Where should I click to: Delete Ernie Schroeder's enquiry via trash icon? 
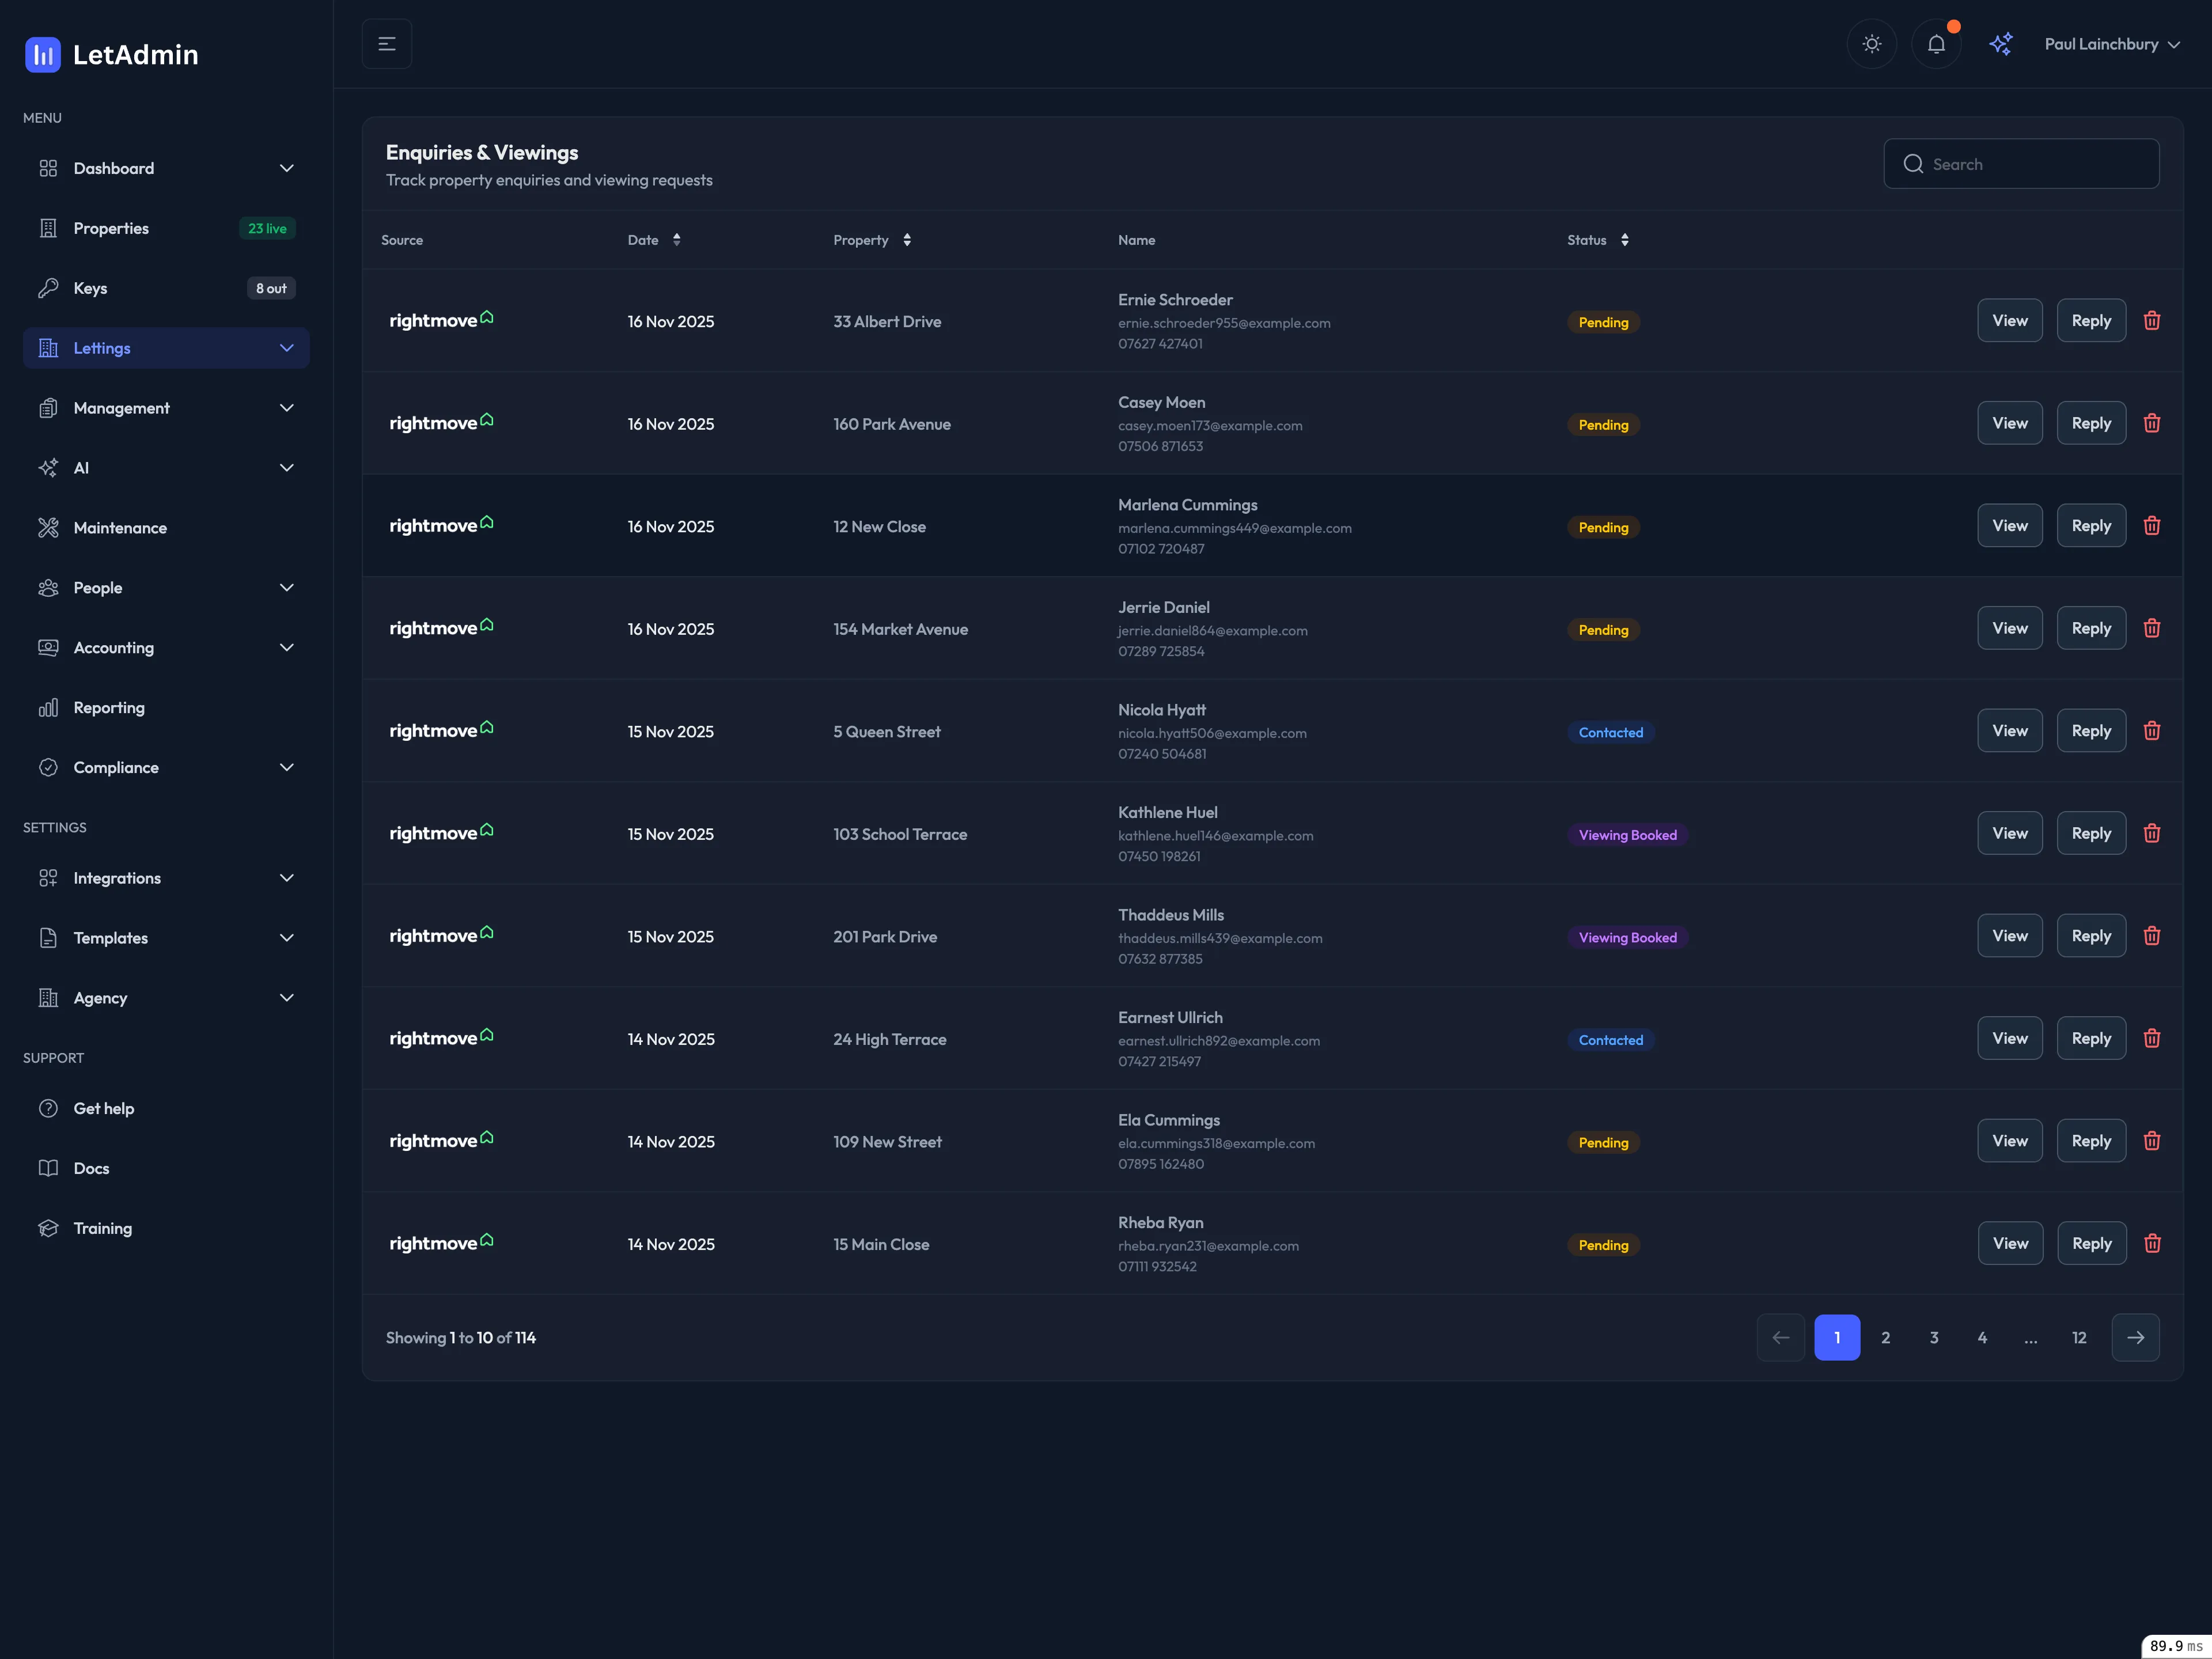click(x=2153, y=321)
